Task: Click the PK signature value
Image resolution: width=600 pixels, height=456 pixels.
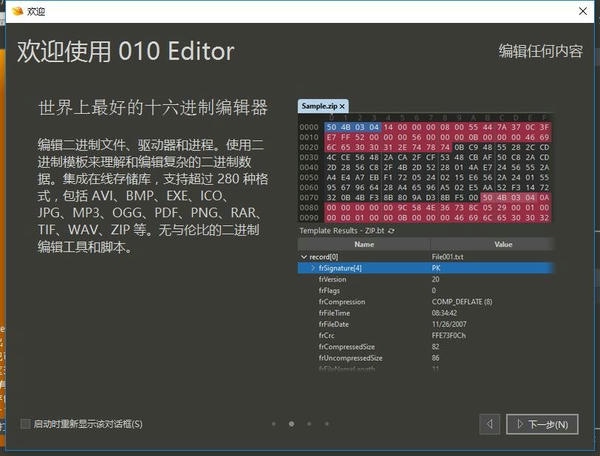Action: tap(436, 268)
